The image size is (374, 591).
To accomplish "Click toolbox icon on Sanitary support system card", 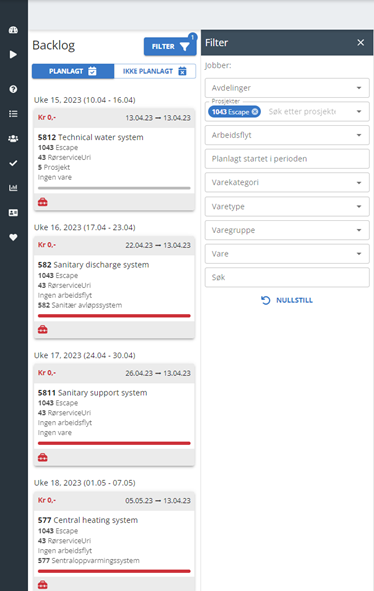I will point(43,457).
